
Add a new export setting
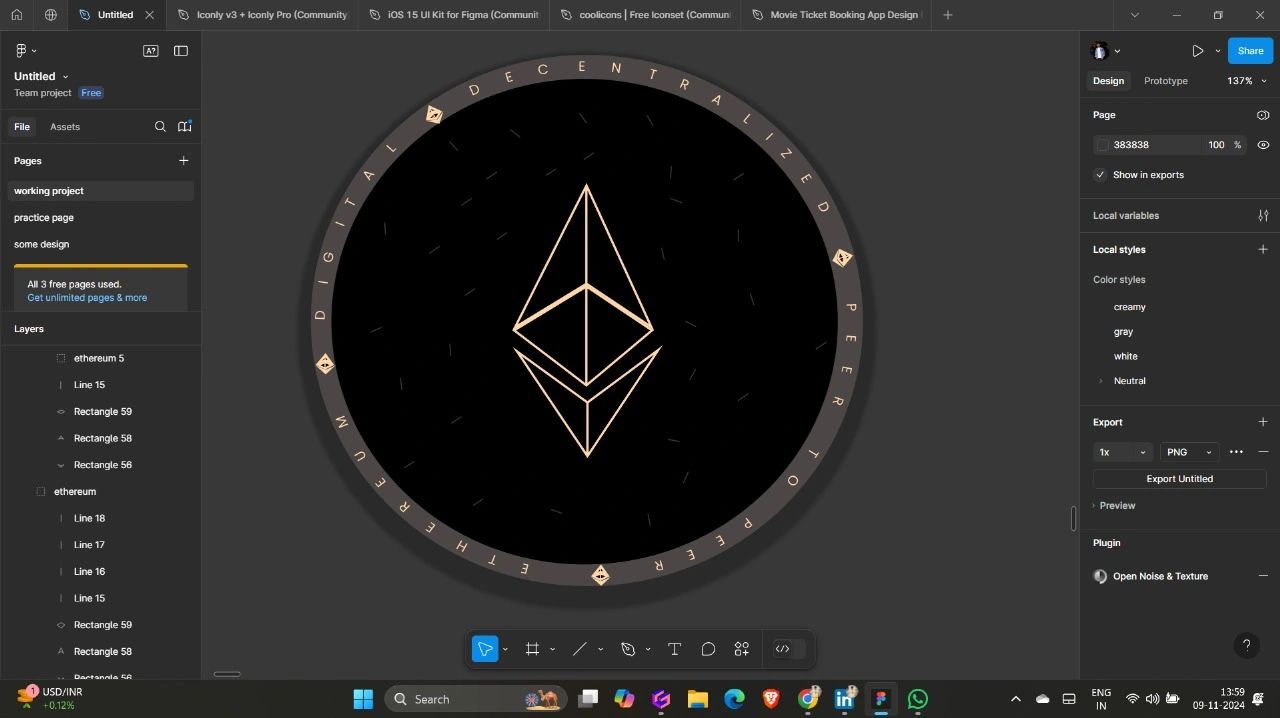(x=1263, y=422)
